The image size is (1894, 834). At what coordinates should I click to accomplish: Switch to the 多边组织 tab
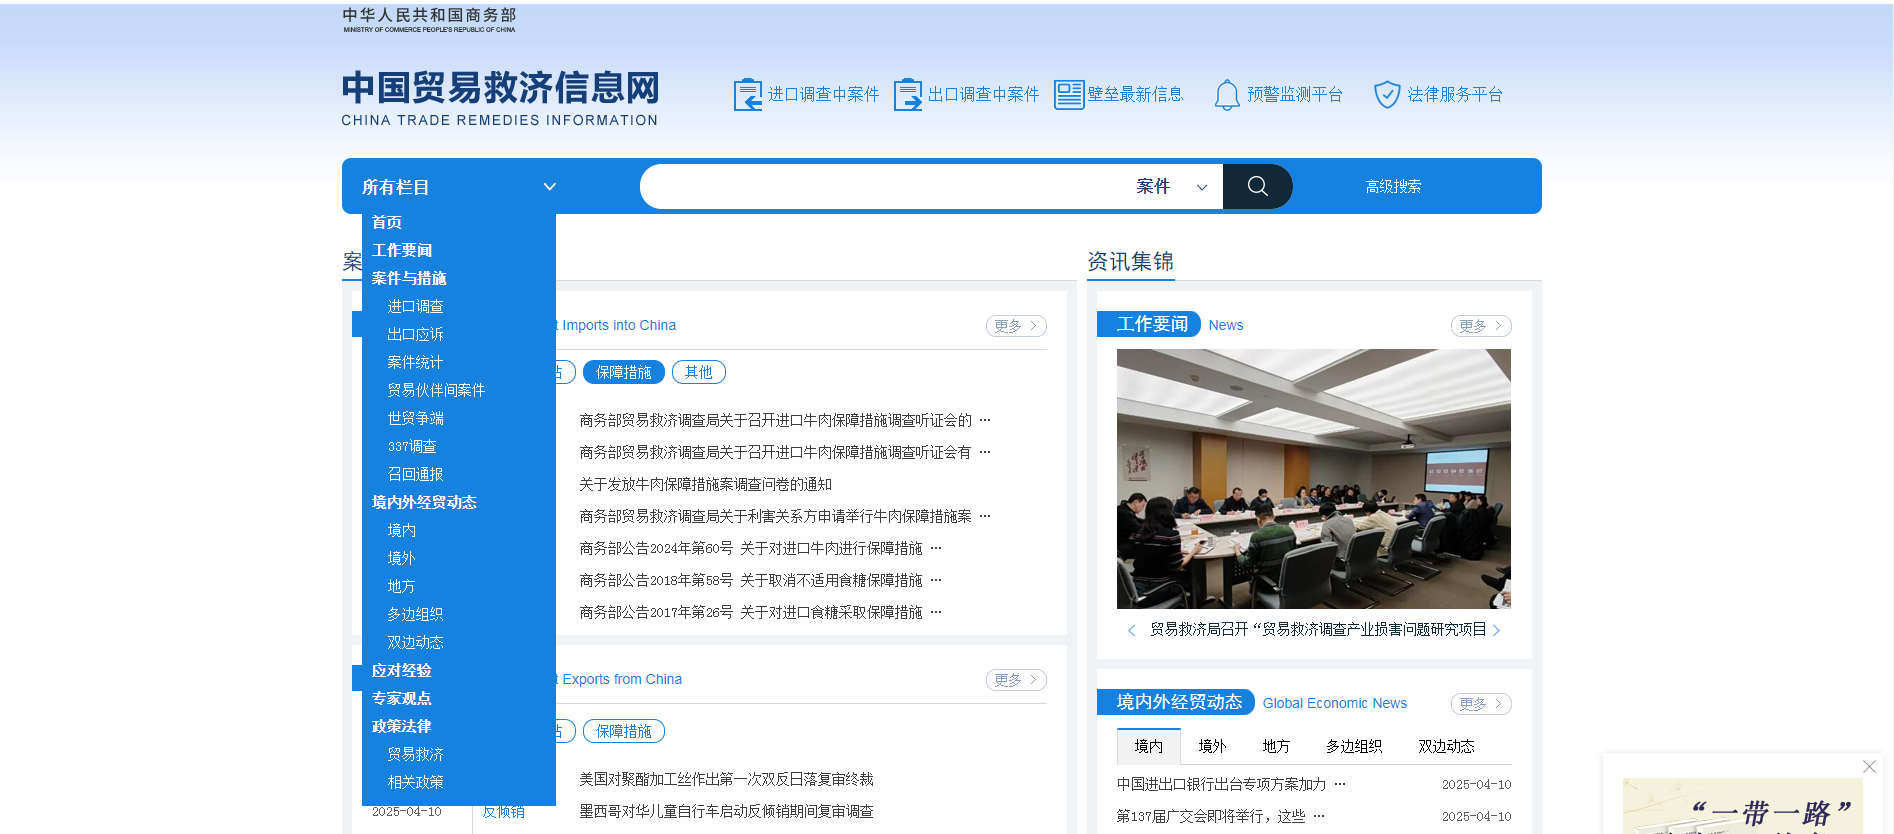click(x=1353, y=747)
